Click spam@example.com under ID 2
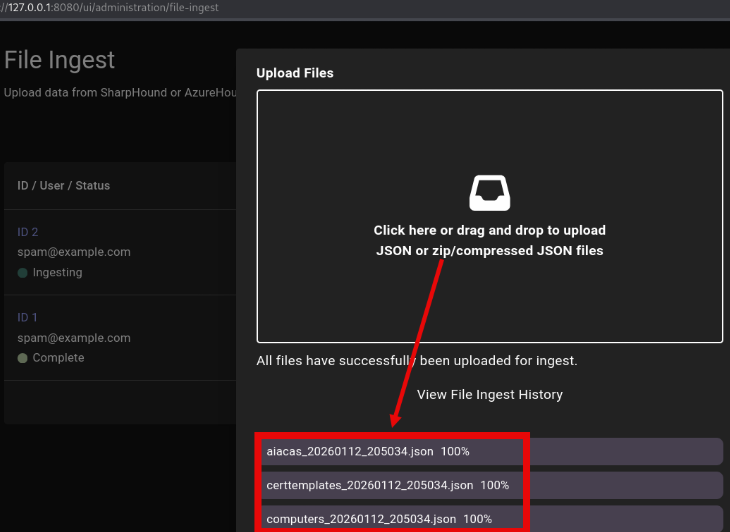 74,252
